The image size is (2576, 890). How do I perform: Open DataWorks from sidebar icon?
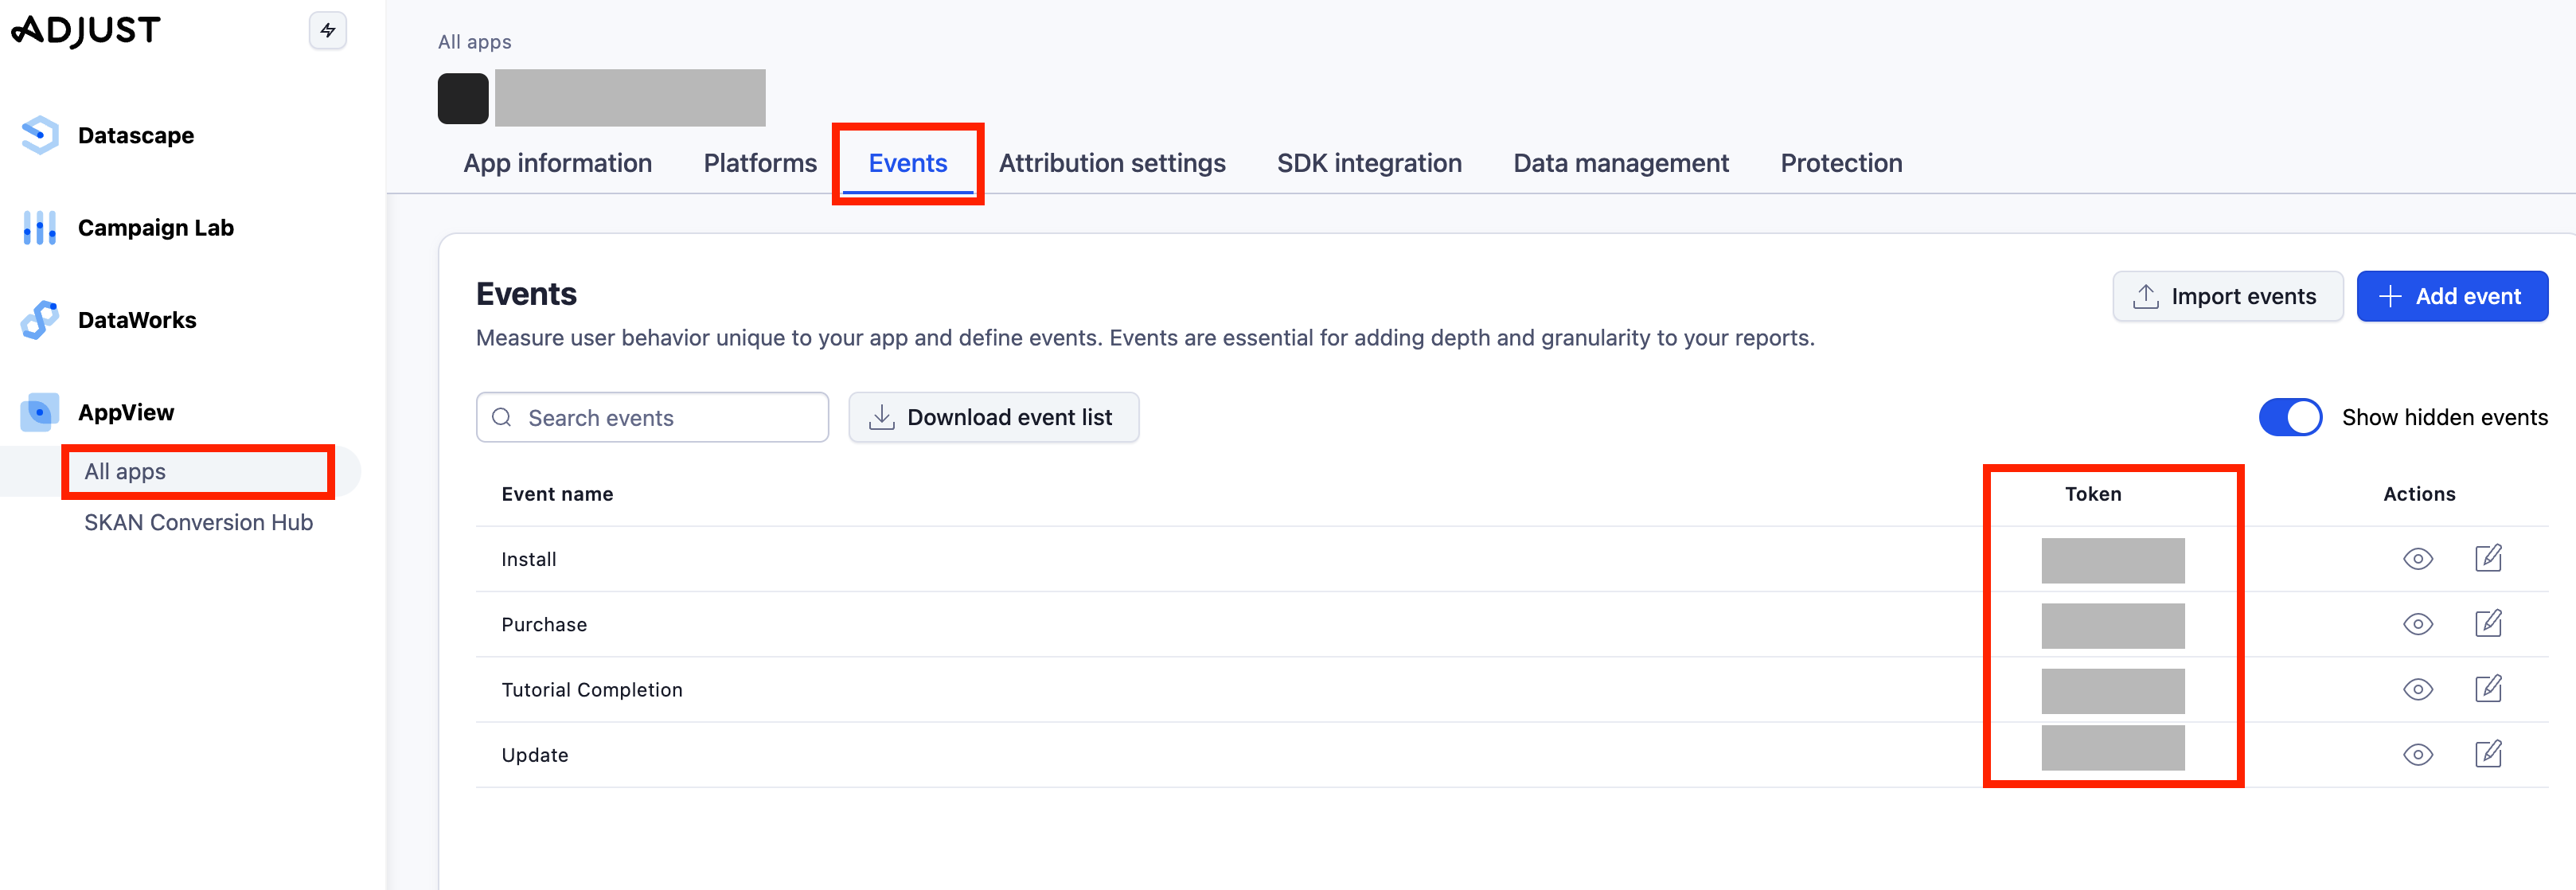tap(40, 320)
